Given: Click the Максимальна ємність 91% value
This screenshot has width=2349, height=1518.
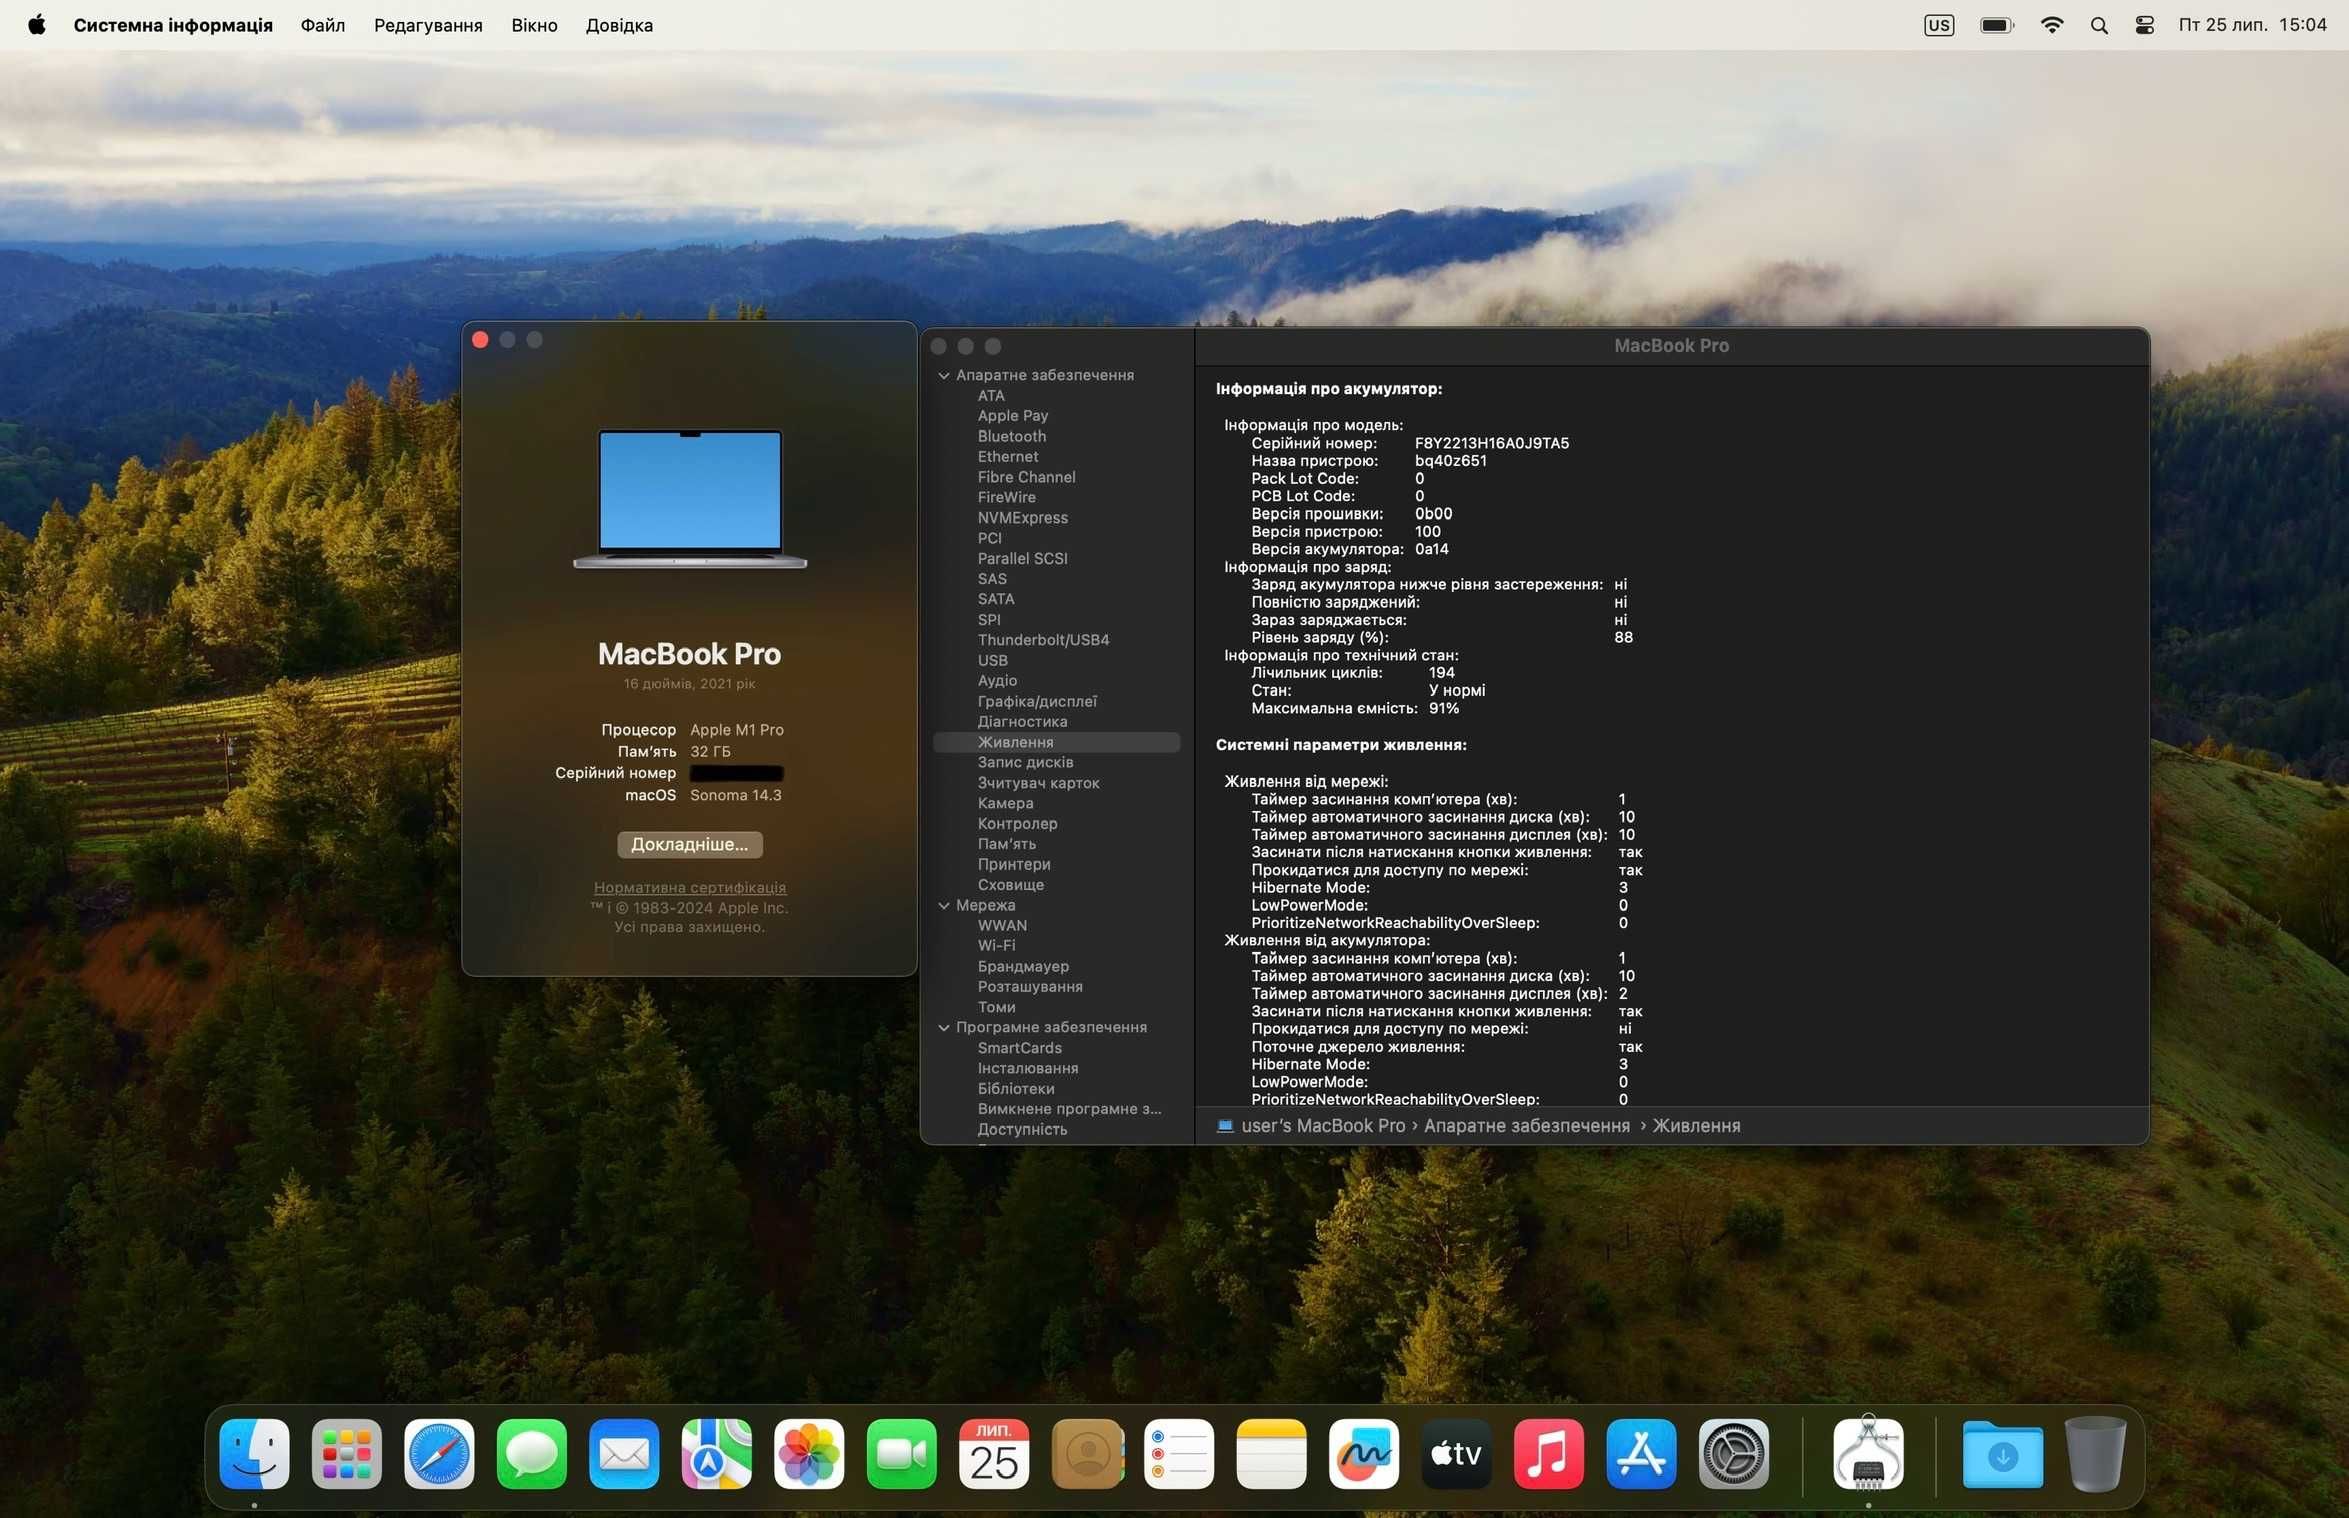Looking at the screenshot, I should [x=1444, y=708].
